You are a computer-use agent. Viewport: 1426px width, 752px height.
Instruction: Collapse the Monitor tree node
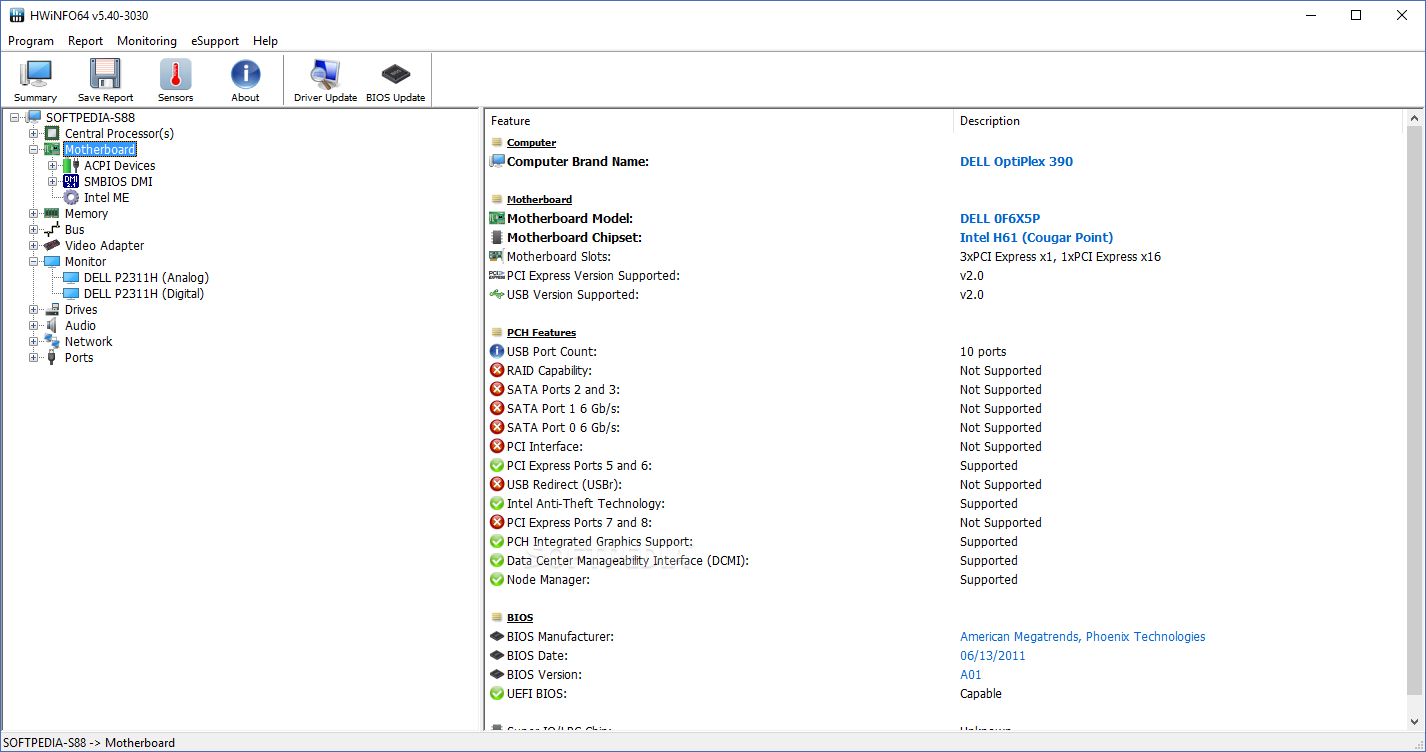pos(33,262)
